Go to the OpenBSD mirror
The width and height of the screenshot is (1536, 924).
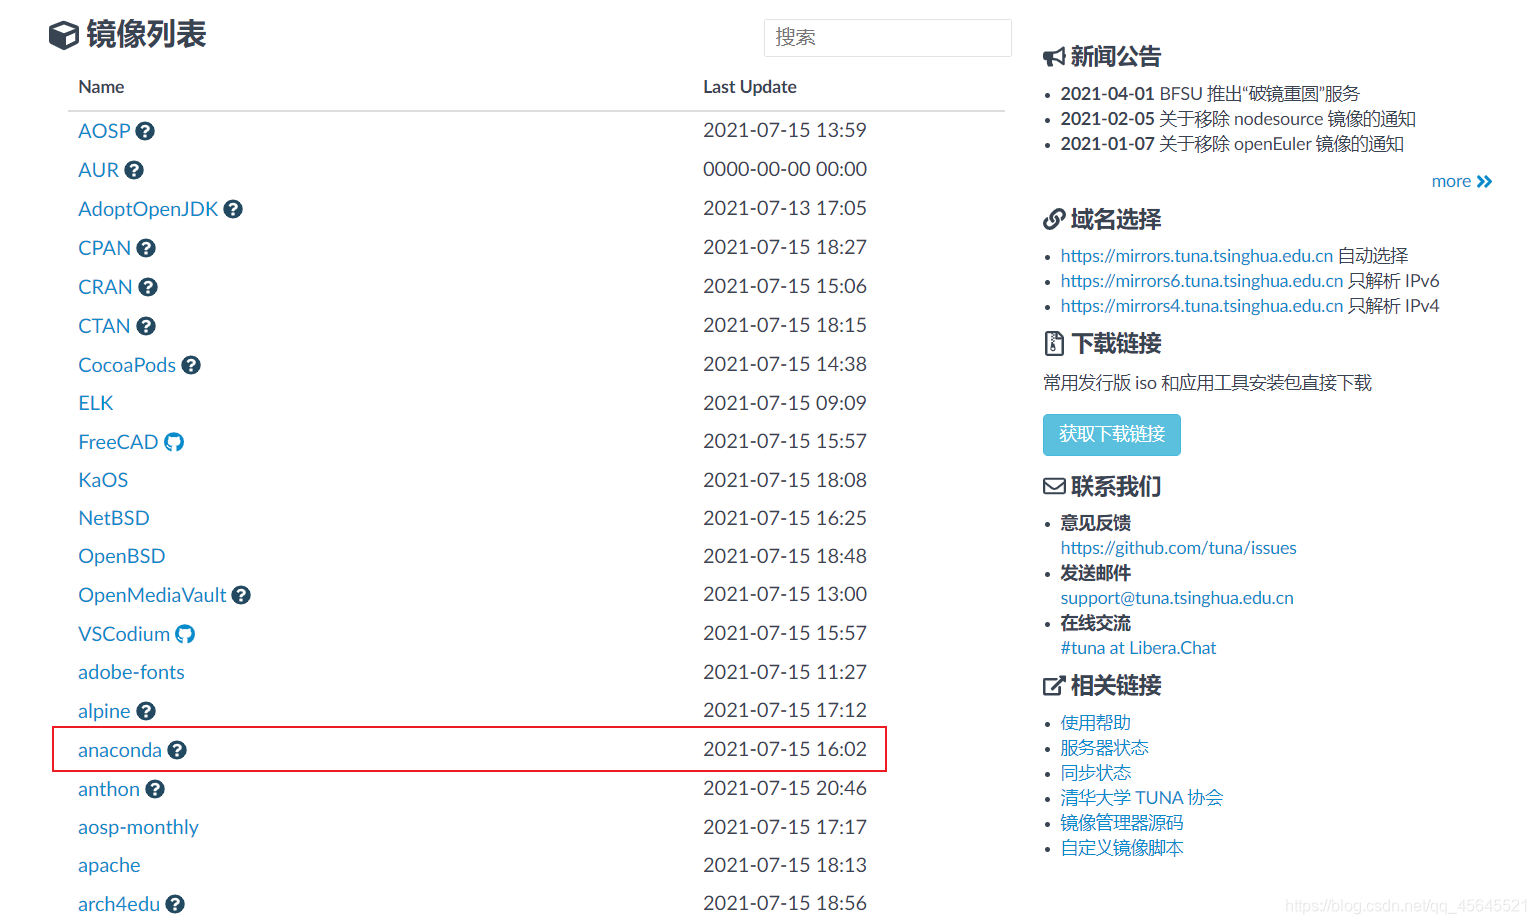pos(122,556)
